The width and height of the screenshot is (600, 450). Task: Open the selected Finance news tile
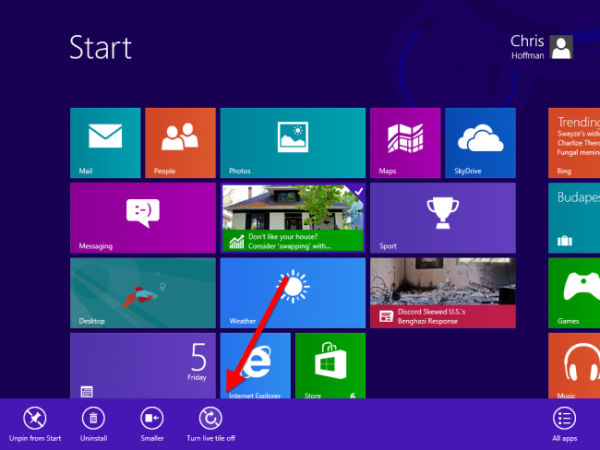[293, 218]
